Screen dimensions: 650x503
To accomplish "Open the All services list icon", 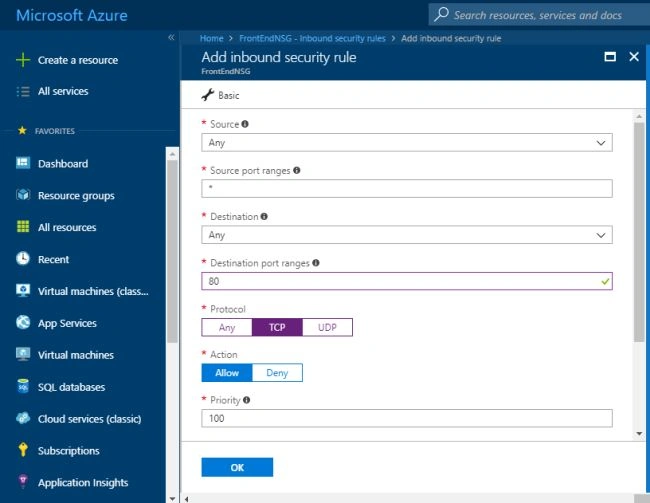I will tap(23, 91).
